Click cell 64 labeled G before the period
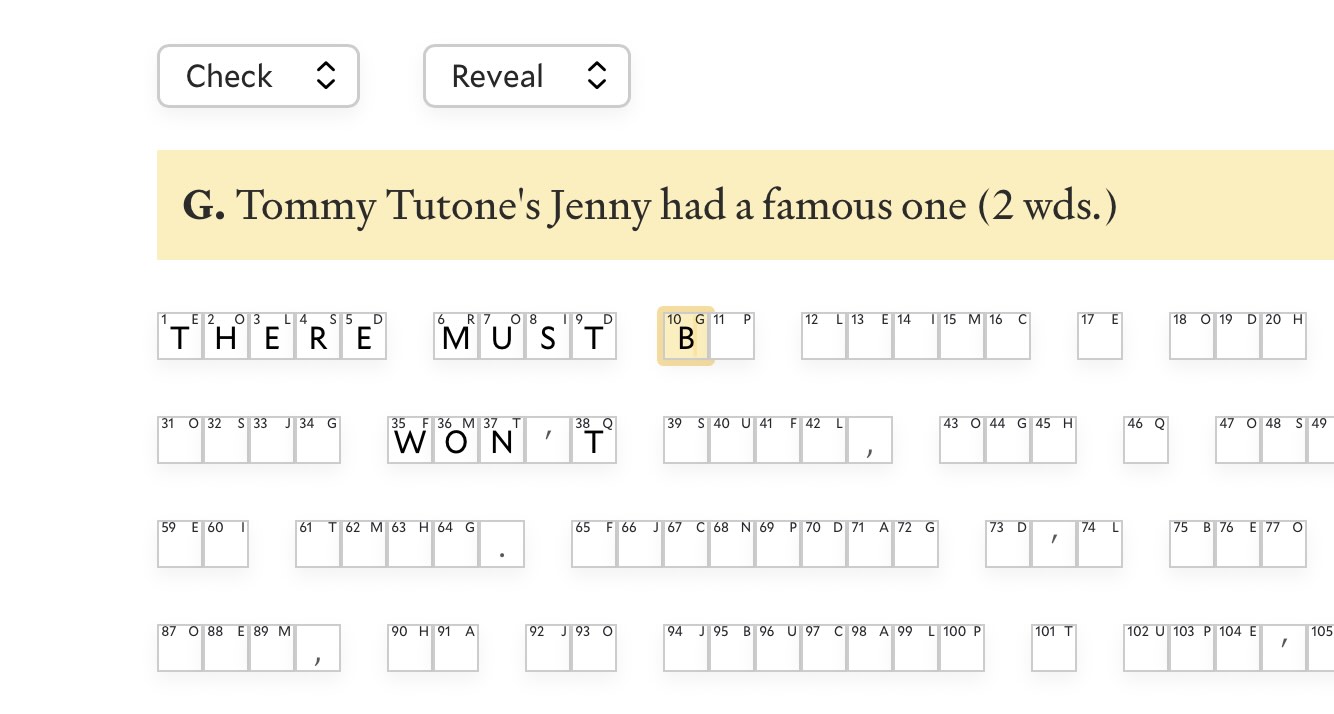 click(455, 543)
